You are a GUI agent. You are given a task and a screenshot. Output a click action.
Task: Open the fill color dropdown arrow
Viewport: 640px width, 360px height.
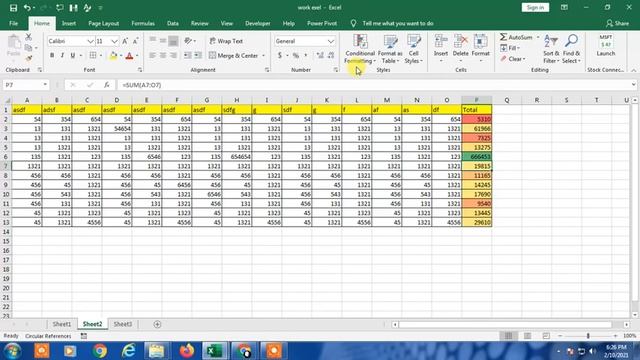pos(121,56)
